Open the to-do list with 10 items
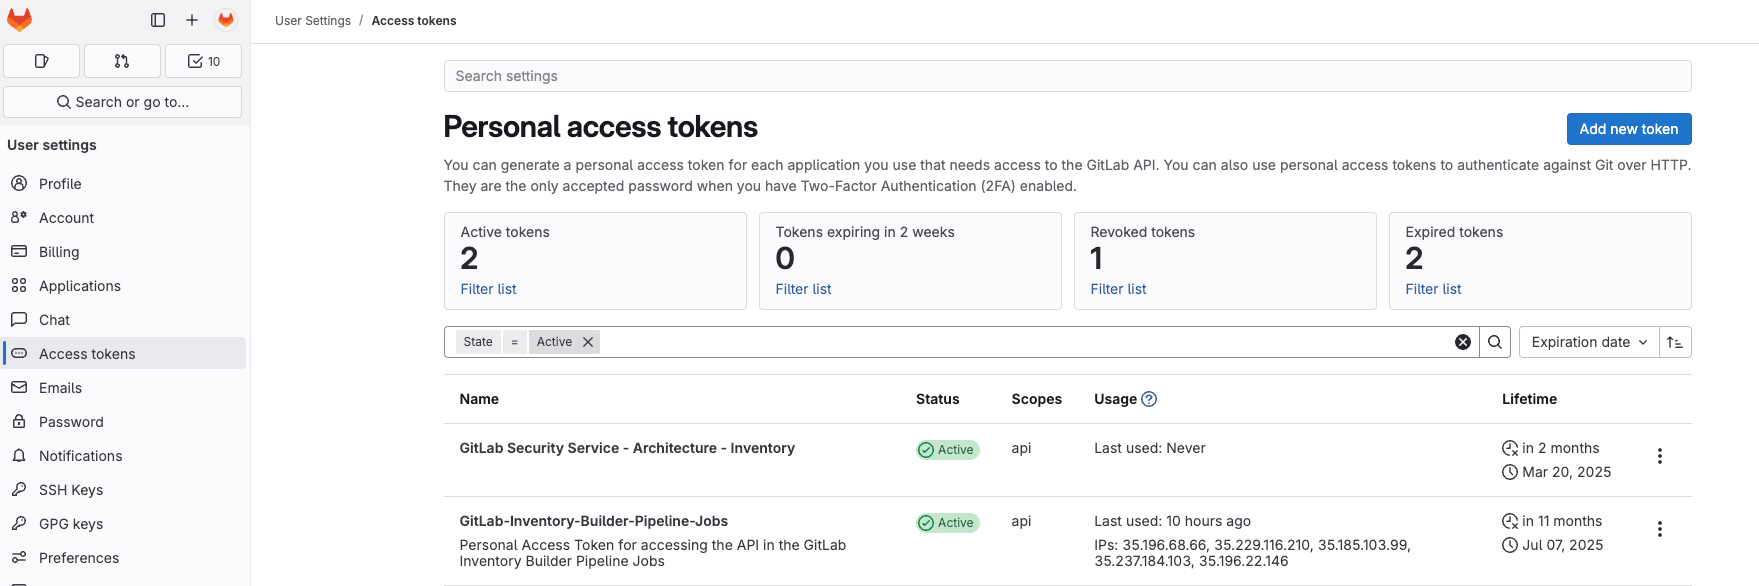 click(203, 61)
